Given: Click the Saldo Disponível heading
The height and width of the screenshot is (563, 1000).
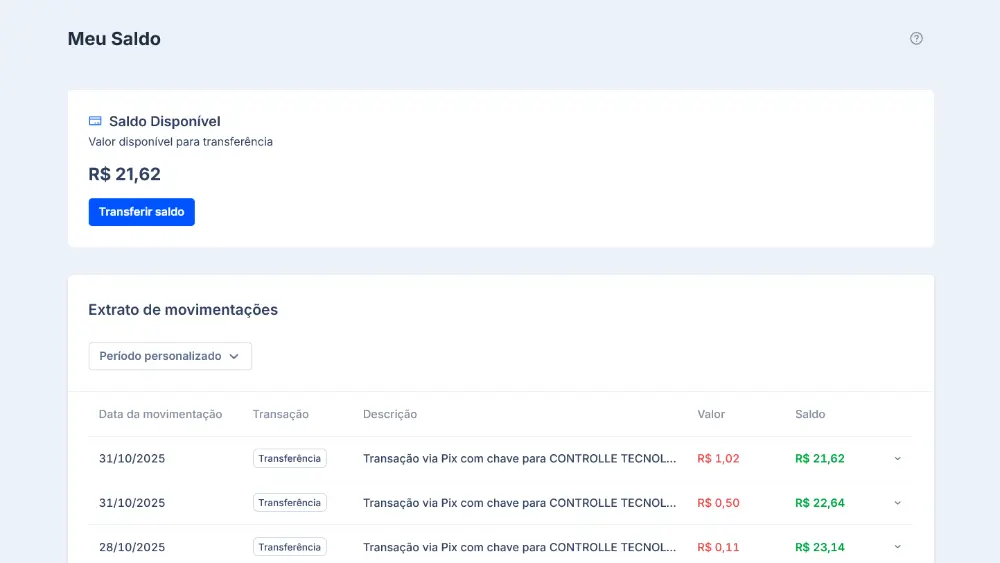Looking at the screenshot, I should pyautogui.click(x=165, y=121).
